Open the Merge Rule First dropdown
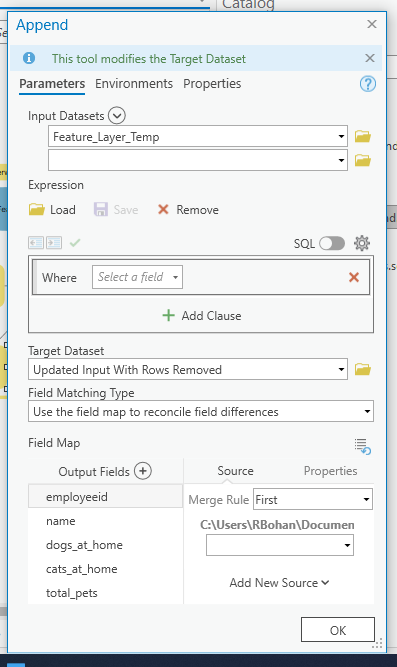The height and width of the screenshot is (667, 397). (313, 499)
